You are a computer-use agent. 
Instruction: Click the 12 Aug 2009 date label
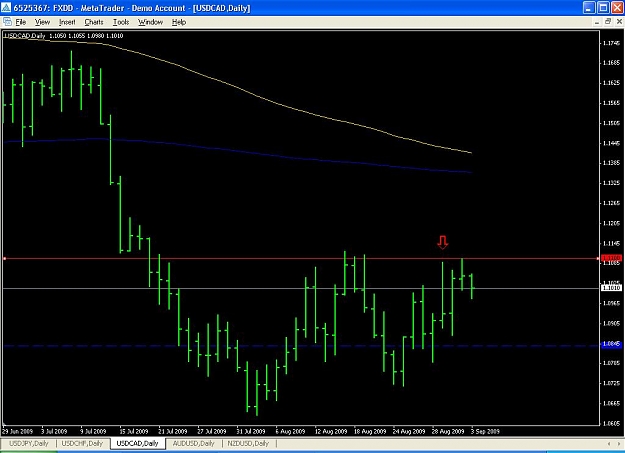tap(331, 431)
